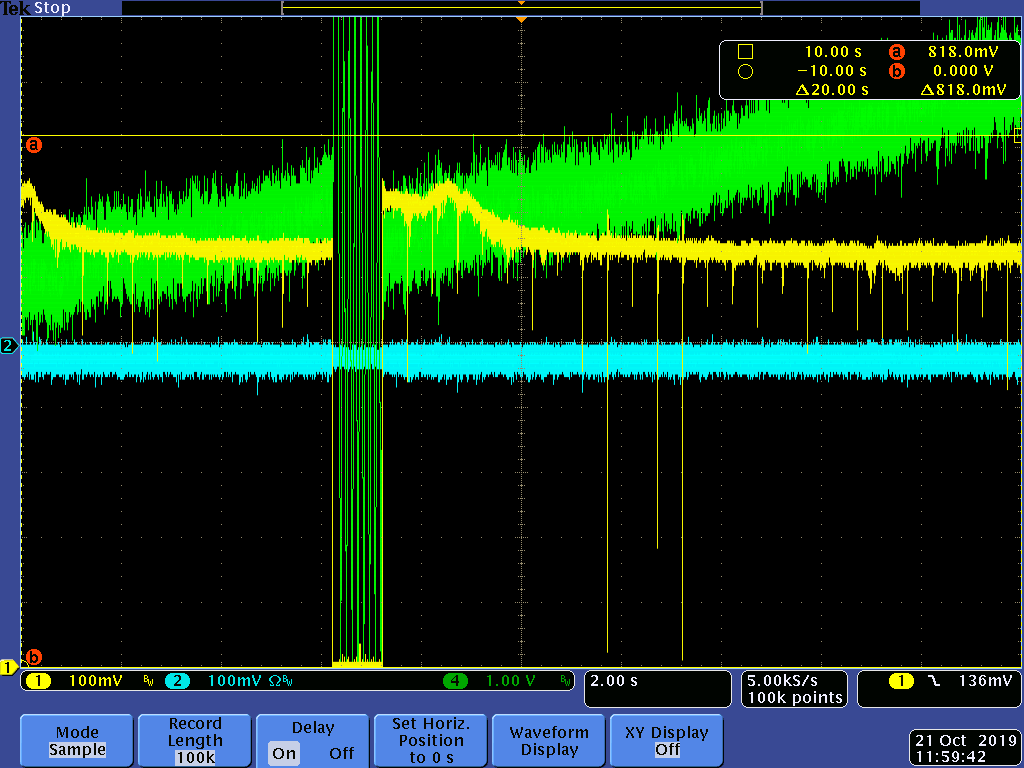The width and height of the screenshot is (1024, 768).
Task: Click the orange trigger position marker at top
Action: coord(520,19)
